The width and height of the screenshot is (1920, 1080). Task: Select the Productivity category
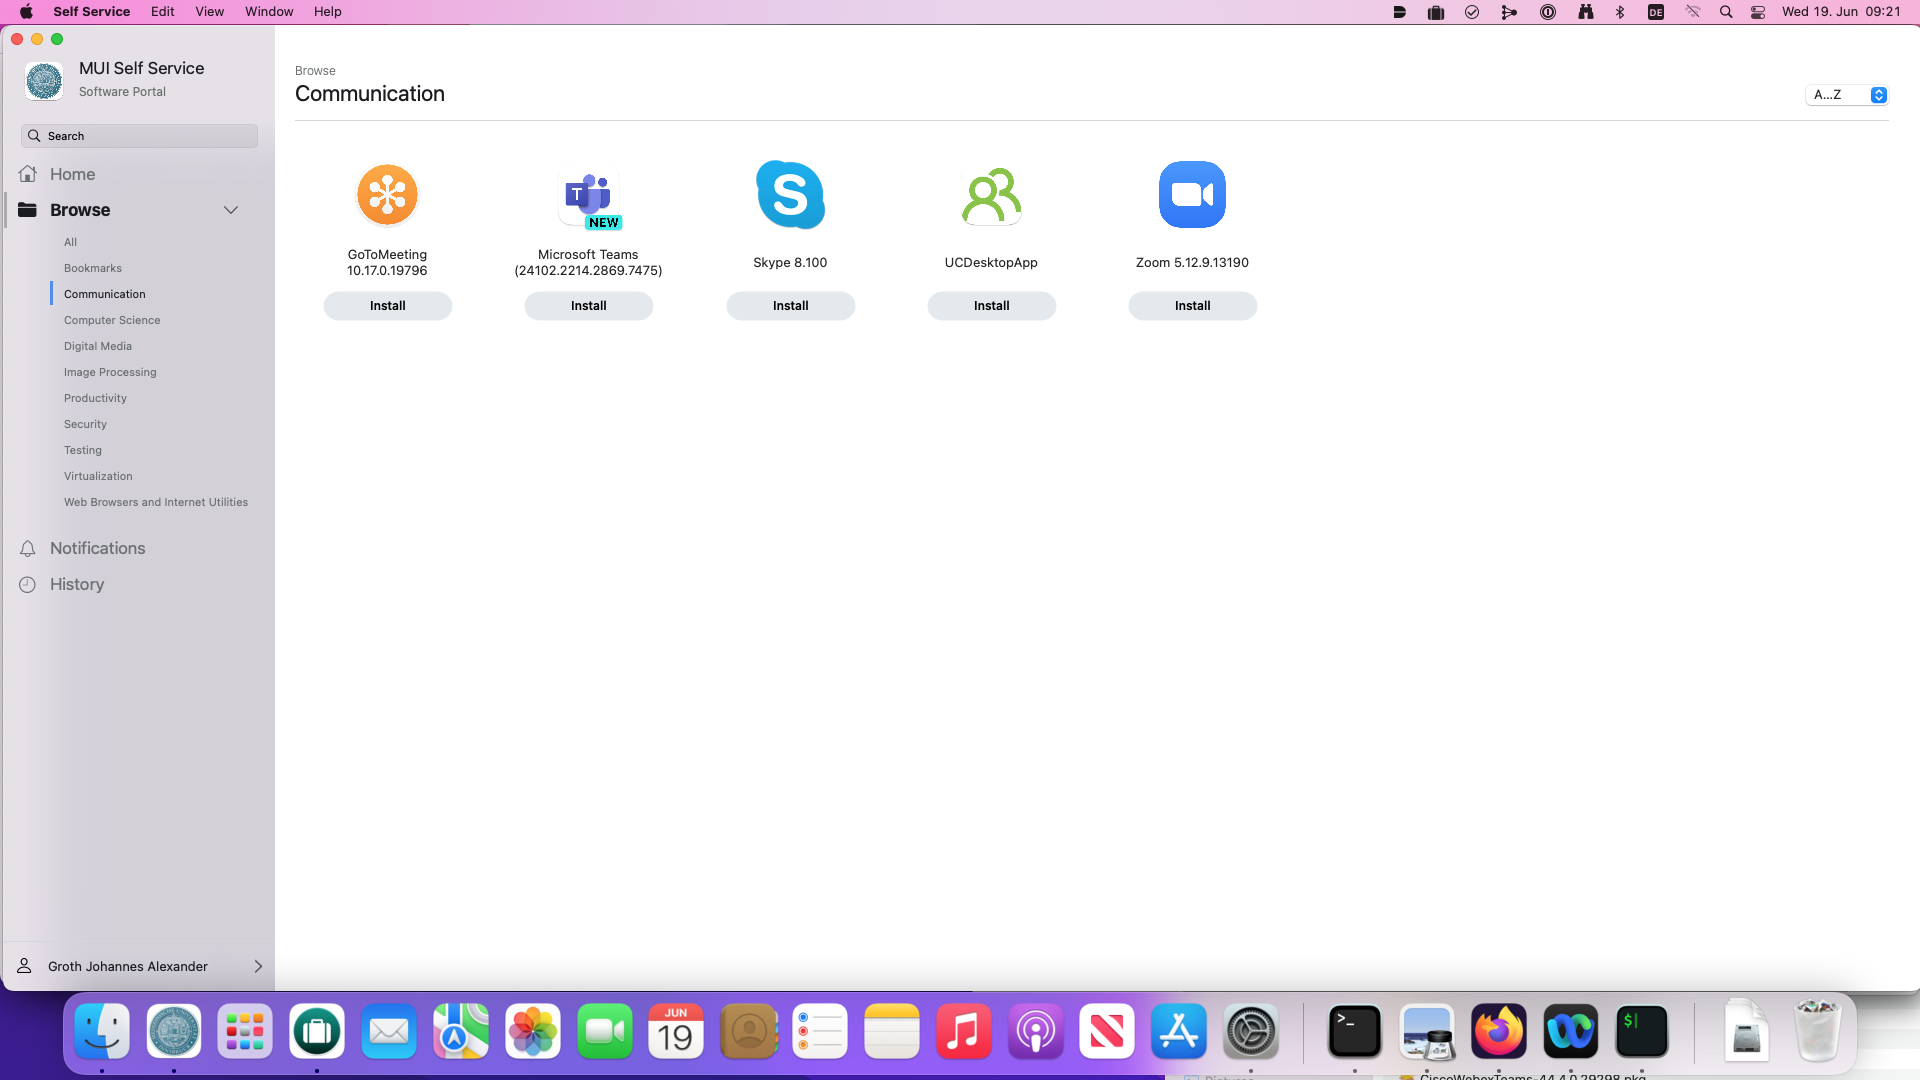click(95, 398)
